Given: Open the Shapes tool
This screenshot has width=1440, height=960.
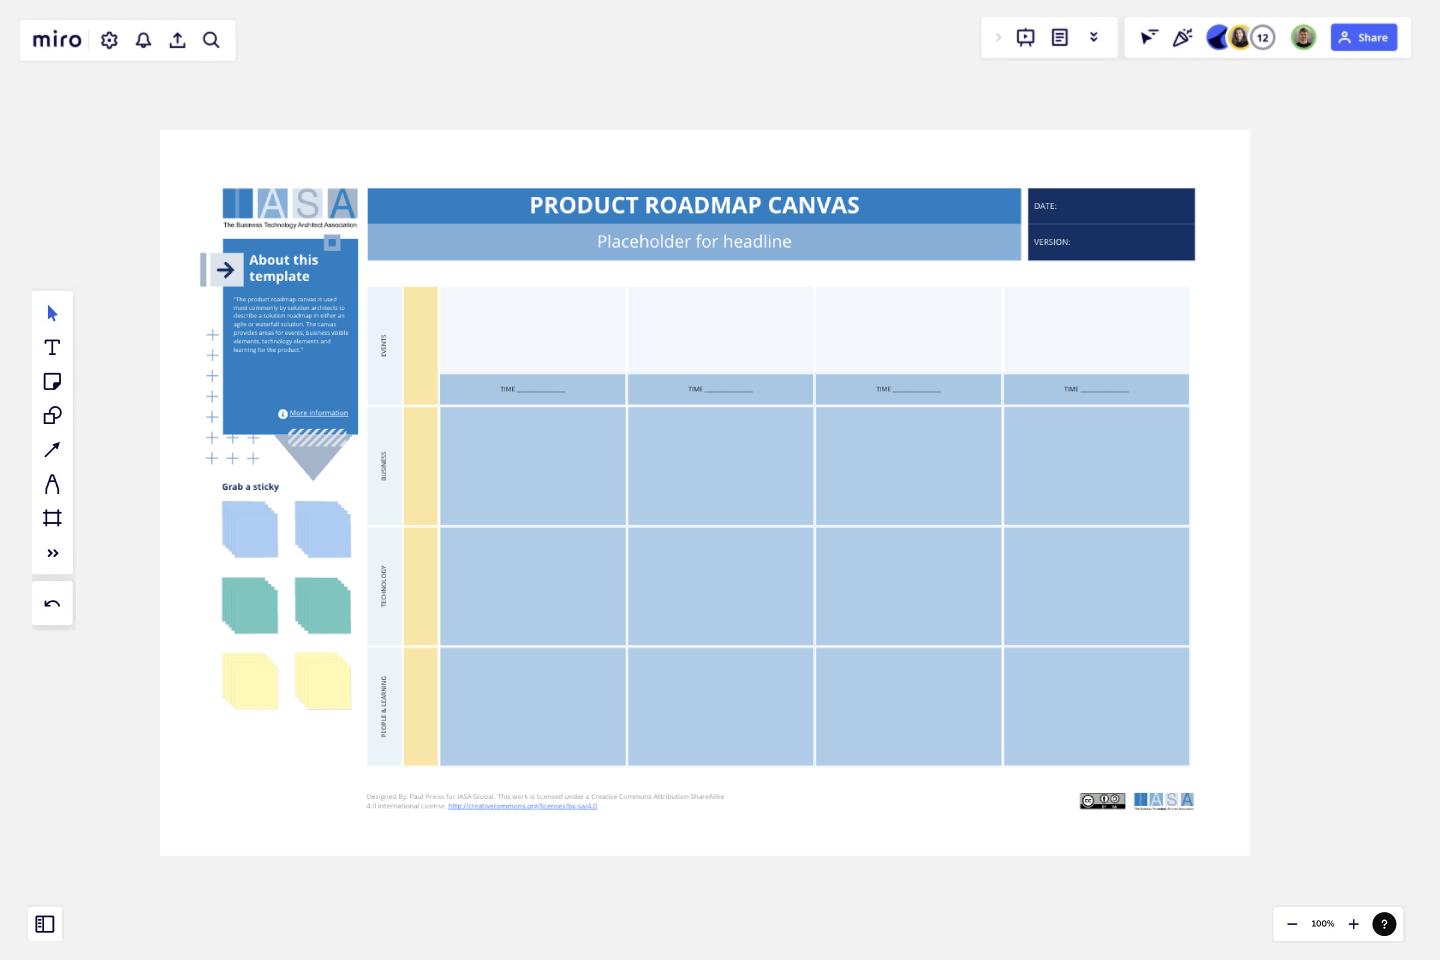Looking at the screenshot, I should (52, 415).
